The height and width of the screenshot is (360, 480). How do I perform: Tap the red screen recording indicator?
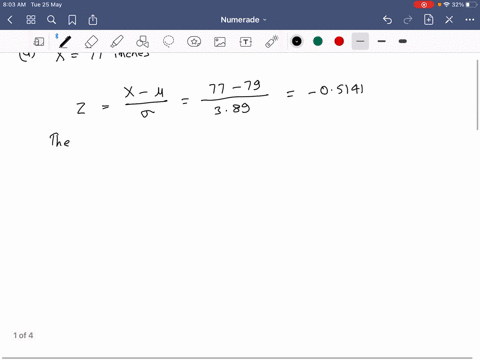pos(424,5)
